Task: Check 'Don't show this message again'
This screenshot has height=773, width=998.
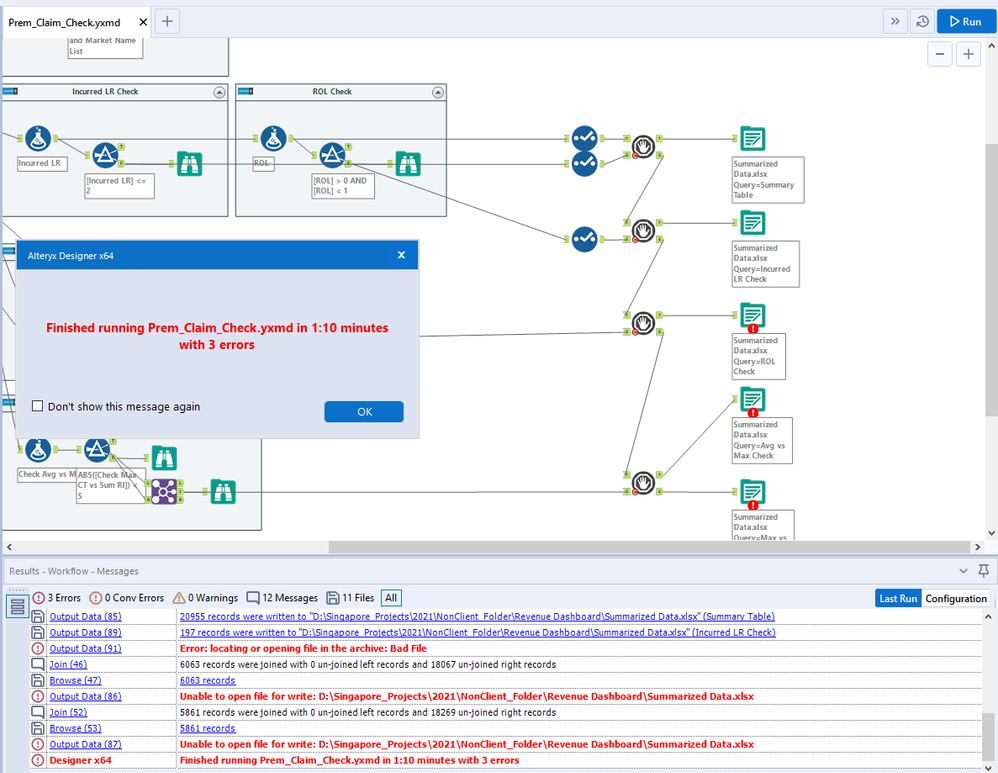Action: coord(38,406)
